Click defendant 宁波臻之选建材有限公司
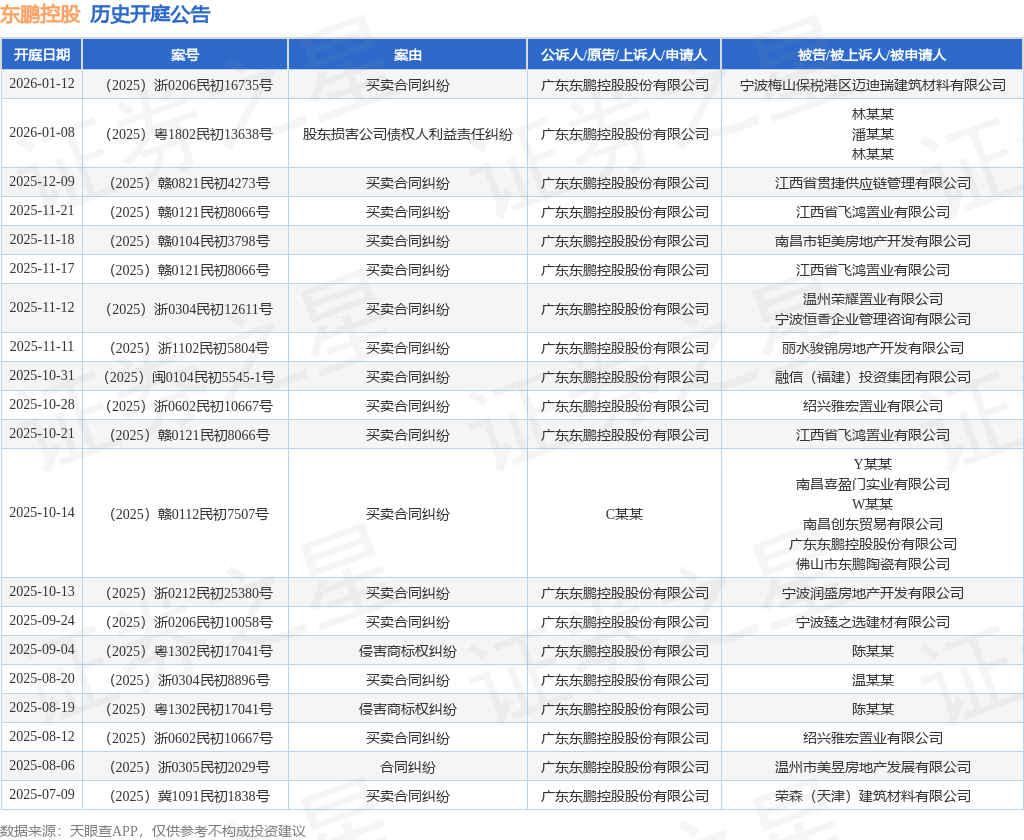 coord(872,622)
